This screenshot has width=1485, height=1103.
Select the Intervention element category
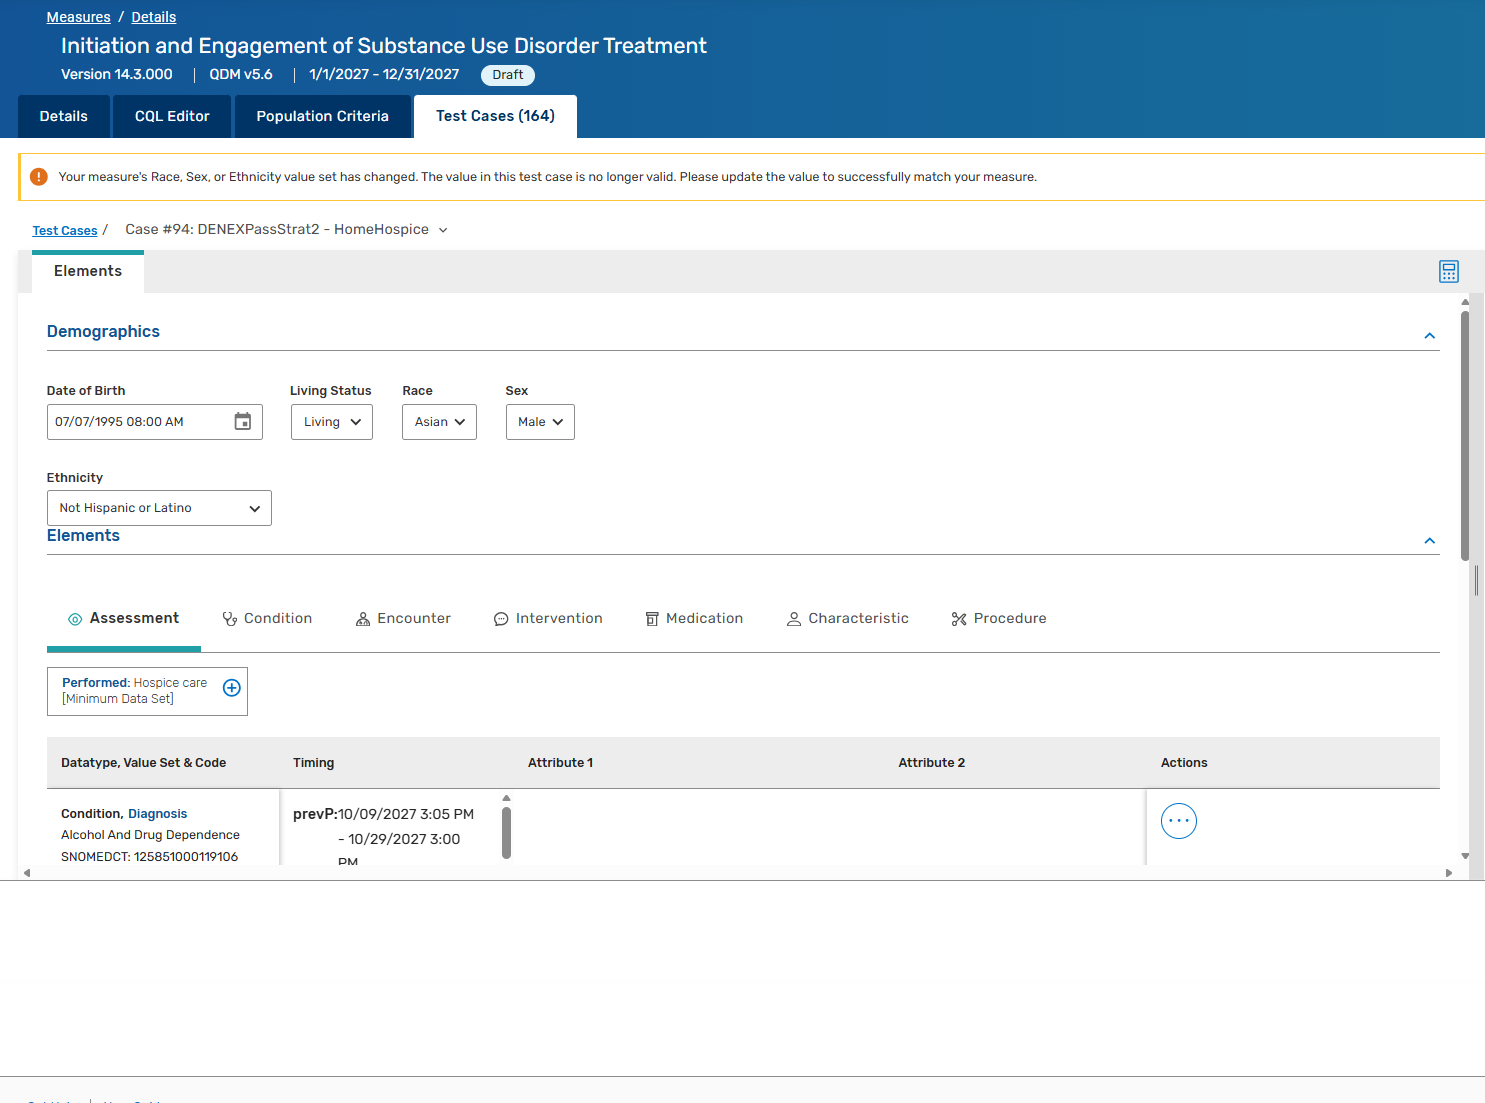pyautogui.click(x=548, y=619)
